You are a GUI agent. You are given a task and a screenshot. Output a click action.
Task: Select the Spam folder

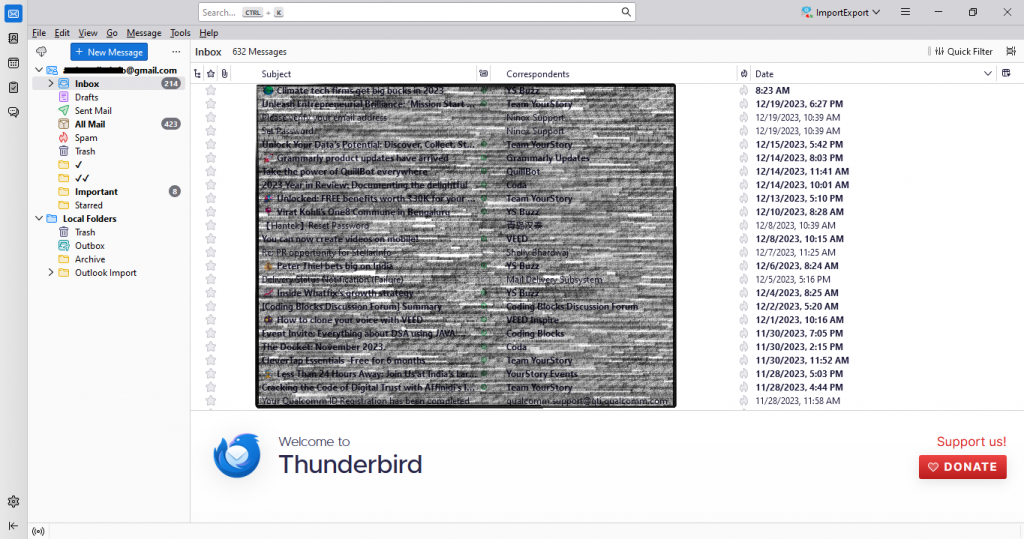coord(86,138)
